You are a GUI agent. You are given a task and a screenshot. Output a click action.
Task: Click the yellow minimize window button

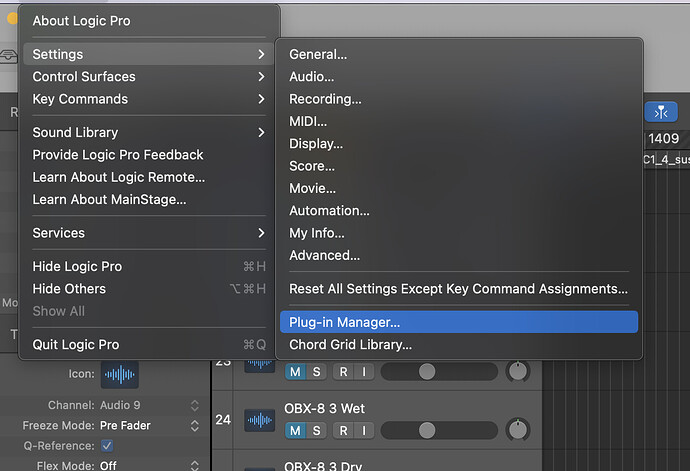[12, 18]
